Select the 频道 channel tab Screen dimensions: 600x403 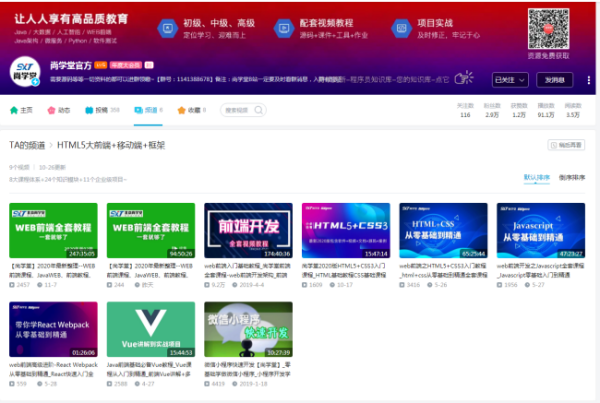coord(148,110)
